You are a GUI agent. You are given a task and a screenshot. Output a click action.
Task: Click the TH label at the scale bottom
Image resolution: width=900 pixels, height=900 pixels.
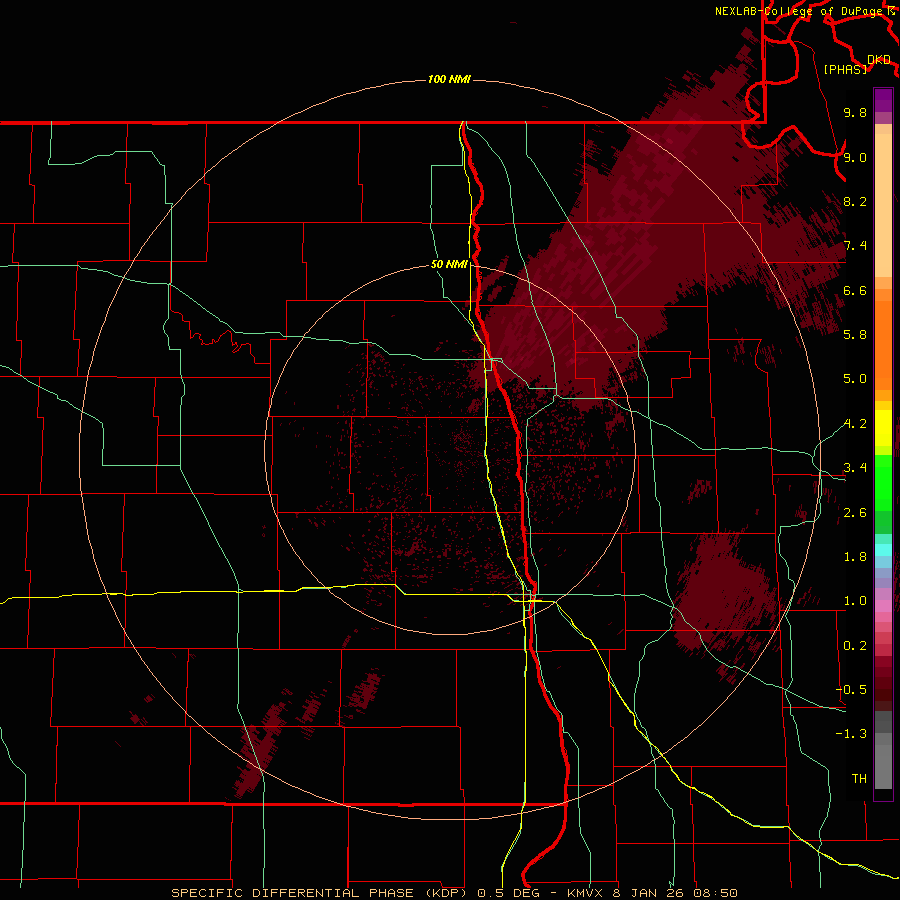pyautogui.click(x=859, y=779)
